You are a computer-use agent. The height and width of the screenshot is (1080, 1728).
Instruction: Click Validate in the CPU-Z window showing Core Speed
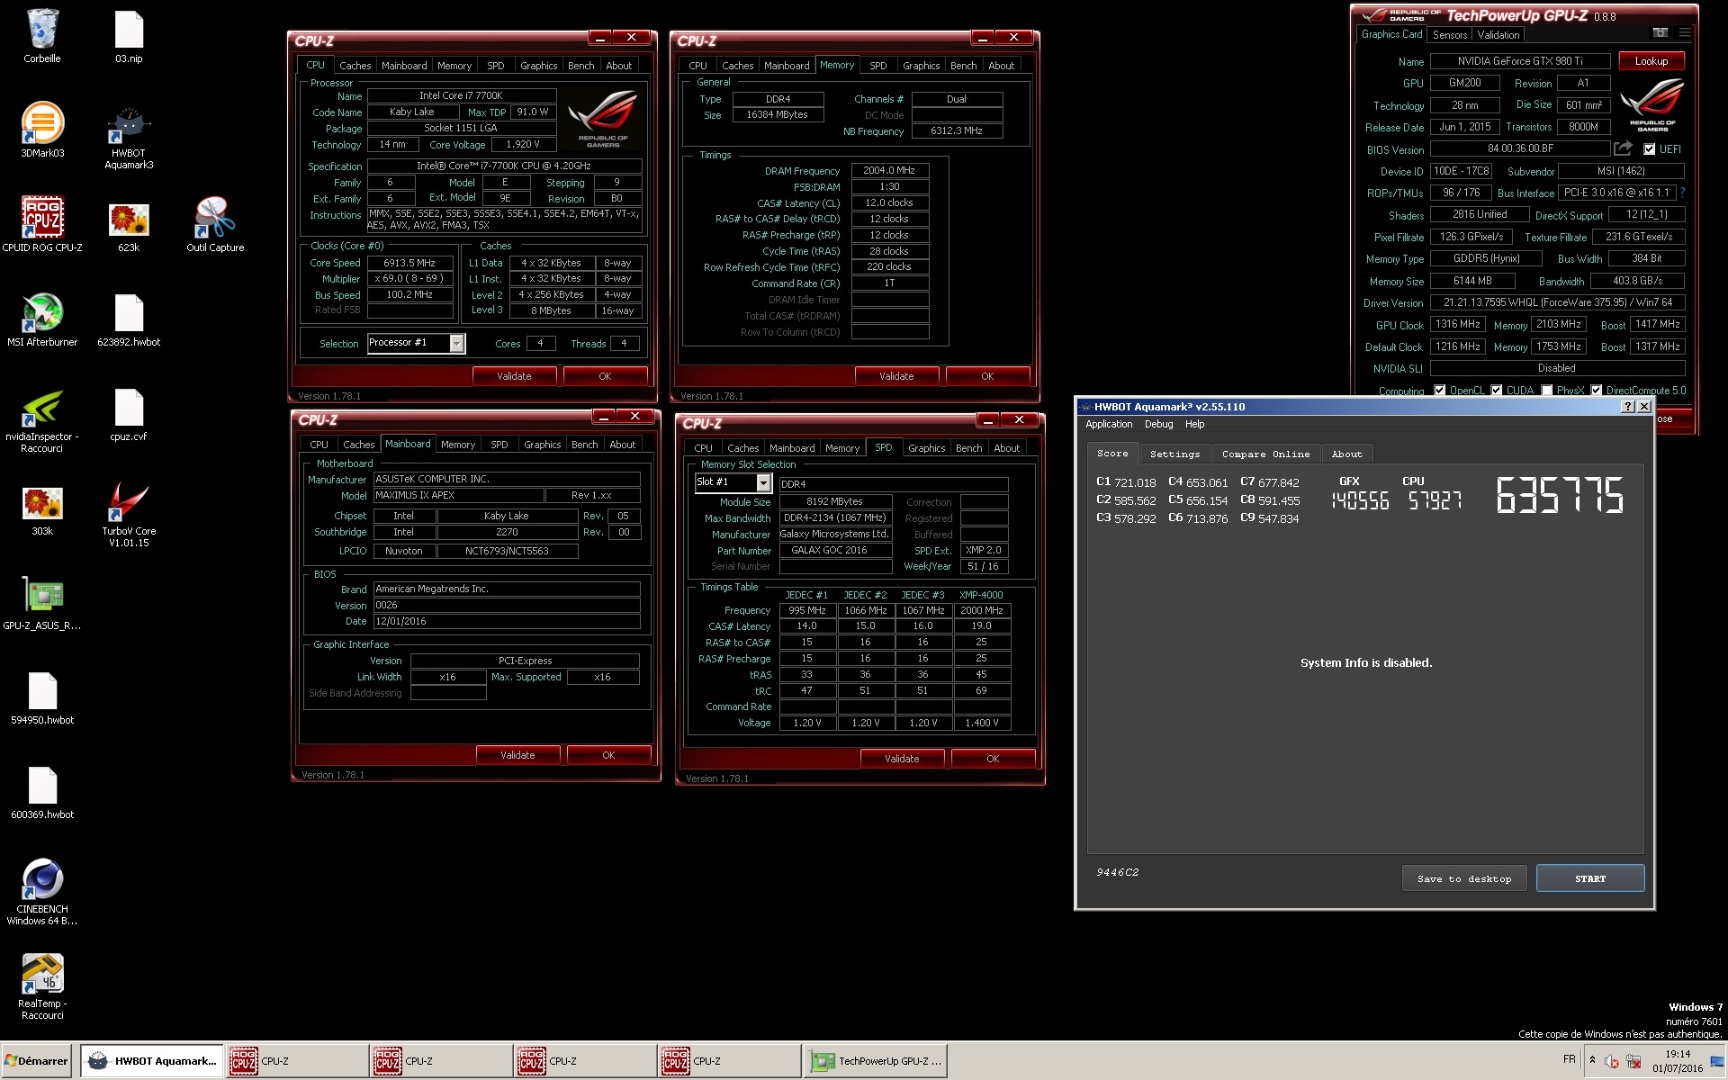coord(514,376)
